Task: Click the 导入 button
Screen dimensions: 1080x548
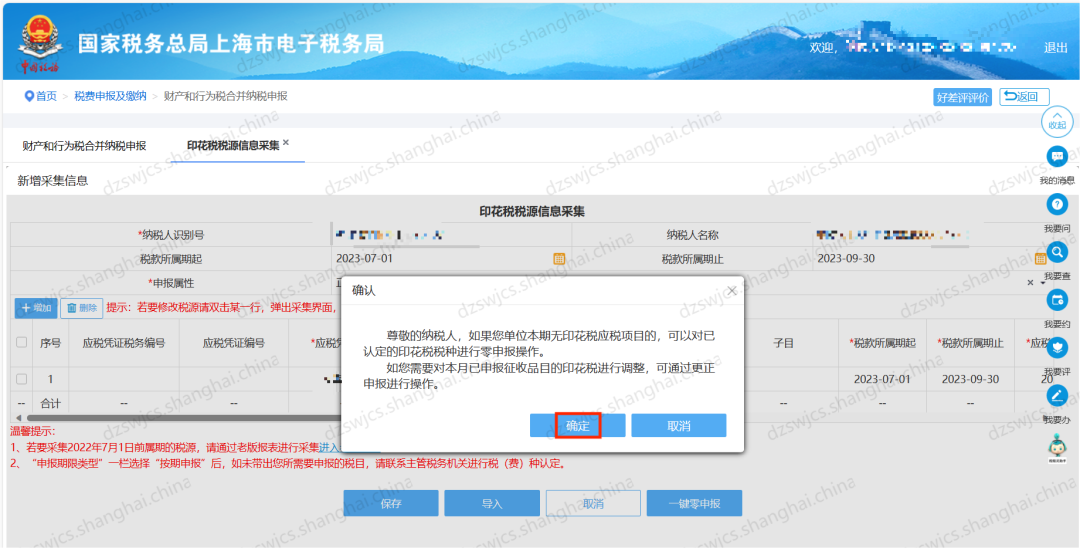Action: (492, 503)
